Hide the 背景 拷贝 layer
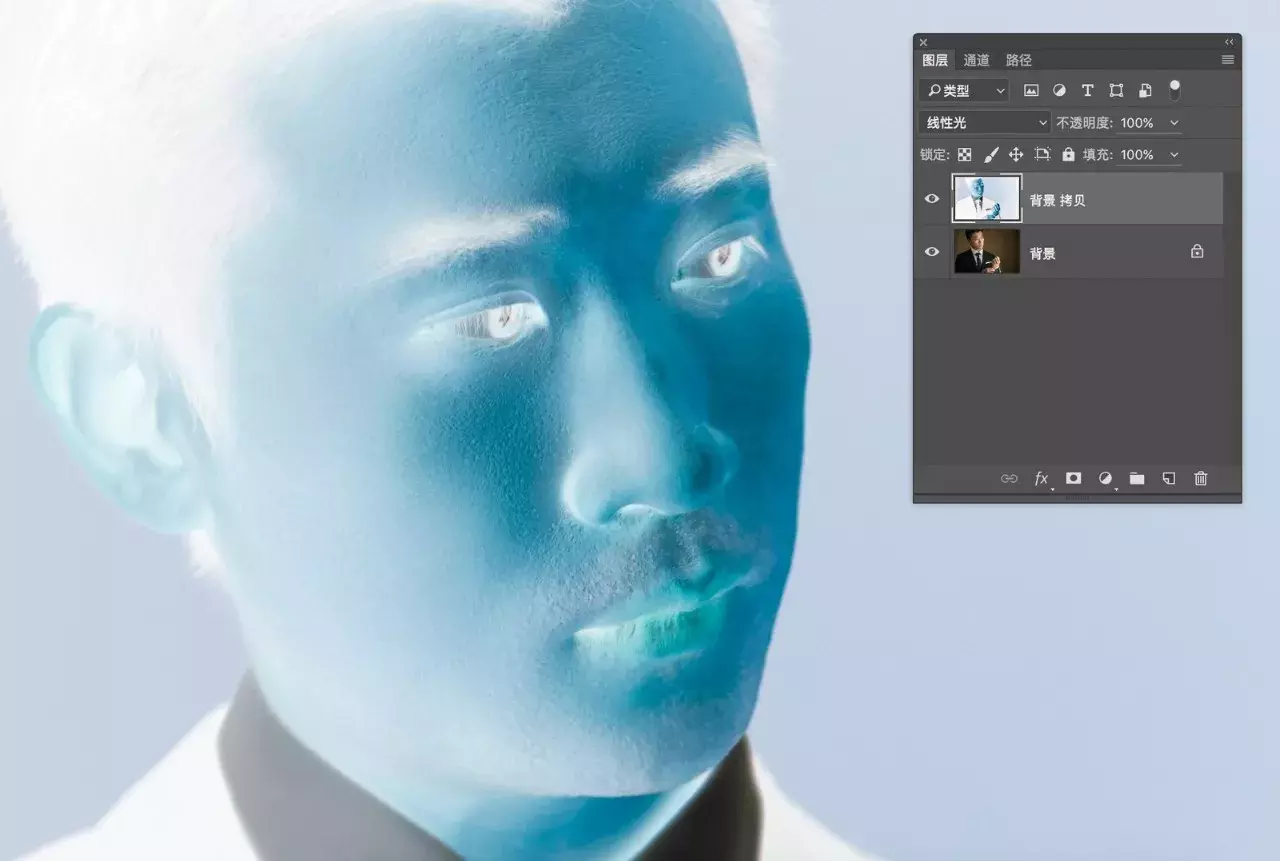Viewport: 1280px width, 861px height. pyautogui.click(x=932, y=199)
